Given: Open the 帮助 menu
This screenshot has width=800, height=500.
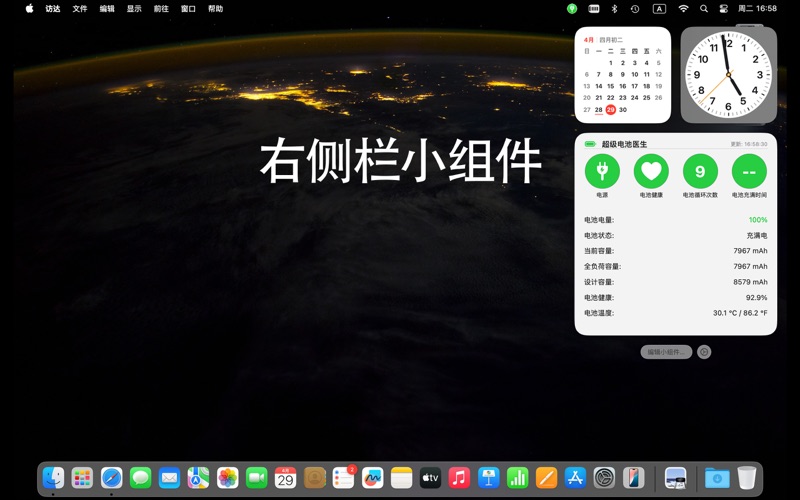Looking at the screenshot, I should tap(215, 9).
